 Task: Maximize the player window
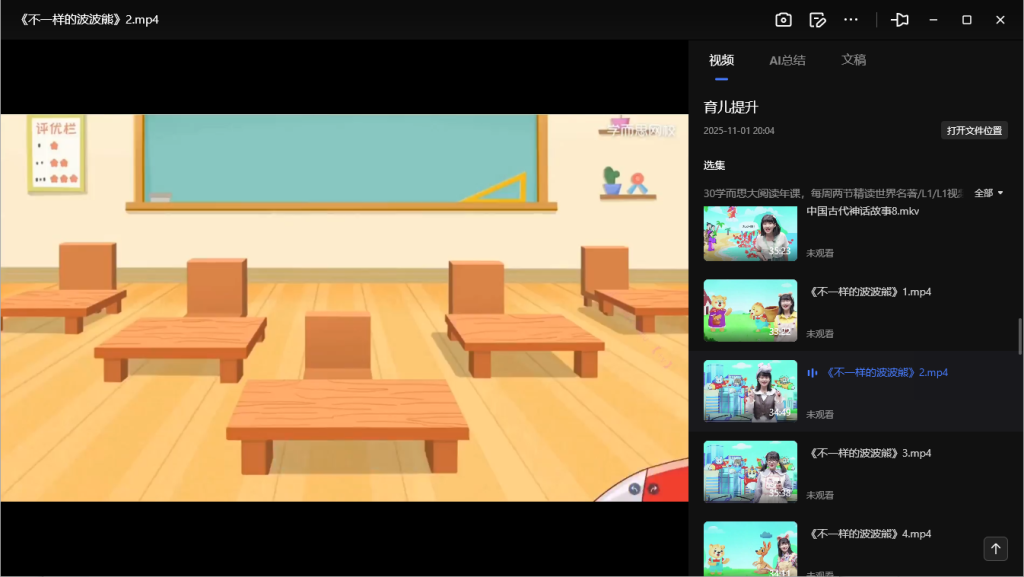click(967, 20)
